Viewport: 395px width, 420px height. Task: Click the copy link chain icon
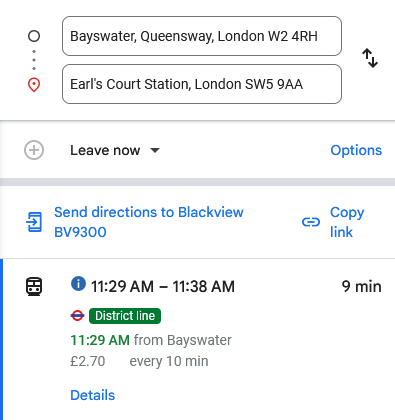[311, 222]
